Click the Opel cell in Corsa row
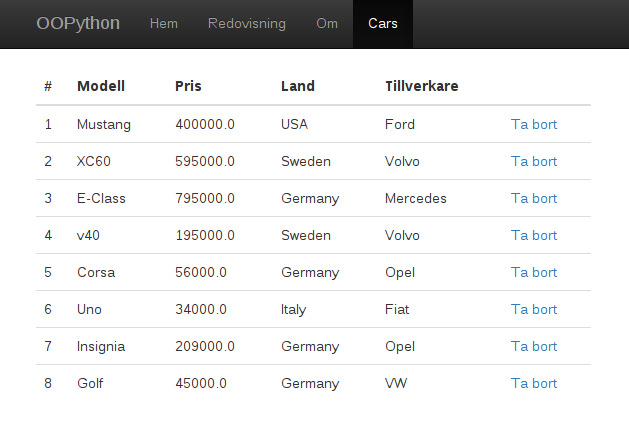 pos(400,272)
